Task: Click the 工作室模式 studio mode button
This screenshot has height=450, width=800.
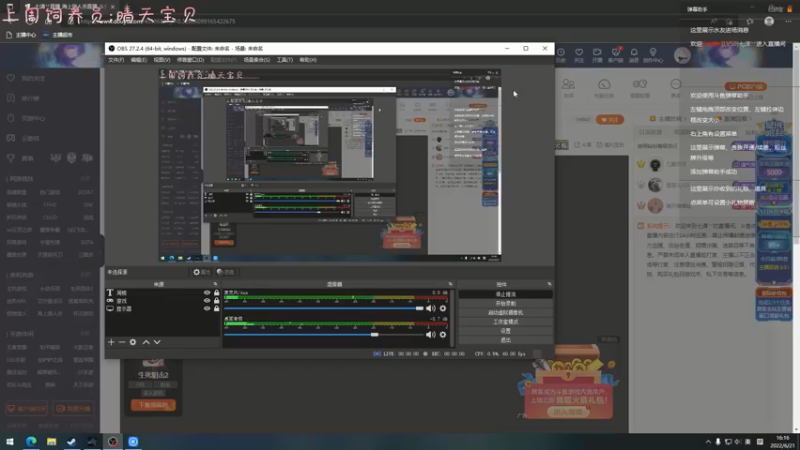Action: click(x=506, y=321)
